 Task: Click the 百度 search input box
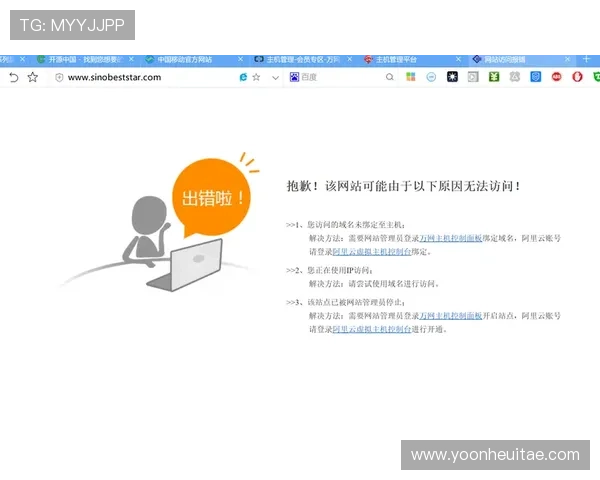[342, 77]
